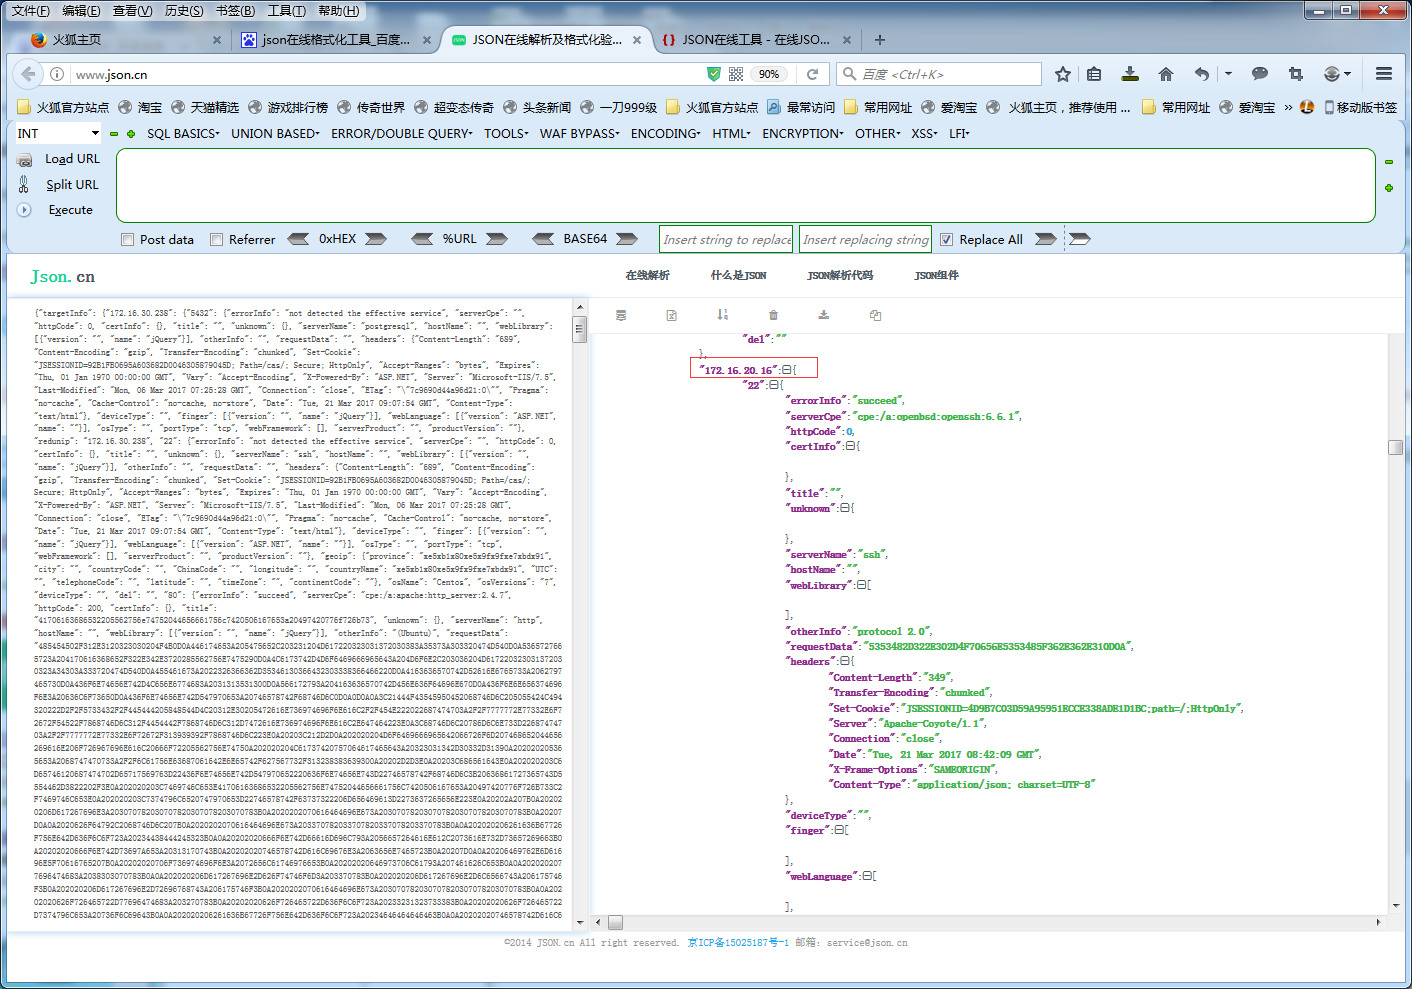
Task: Open the bookmarks library list icon
Action: 1094,74
